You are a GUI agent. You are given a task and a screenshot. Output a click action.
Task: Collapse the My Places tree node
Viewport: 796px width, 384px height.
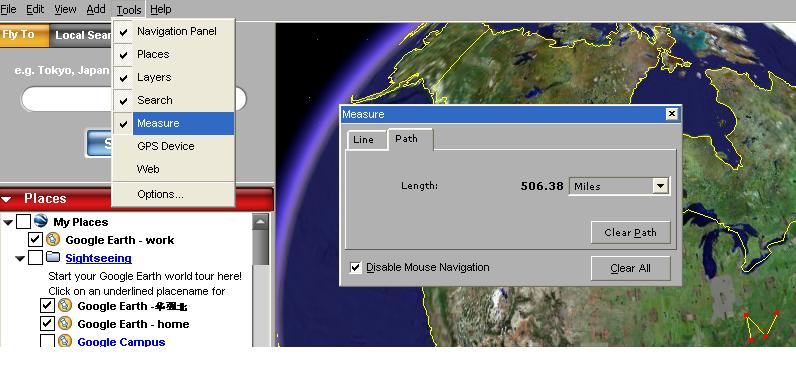click(9, 222)
